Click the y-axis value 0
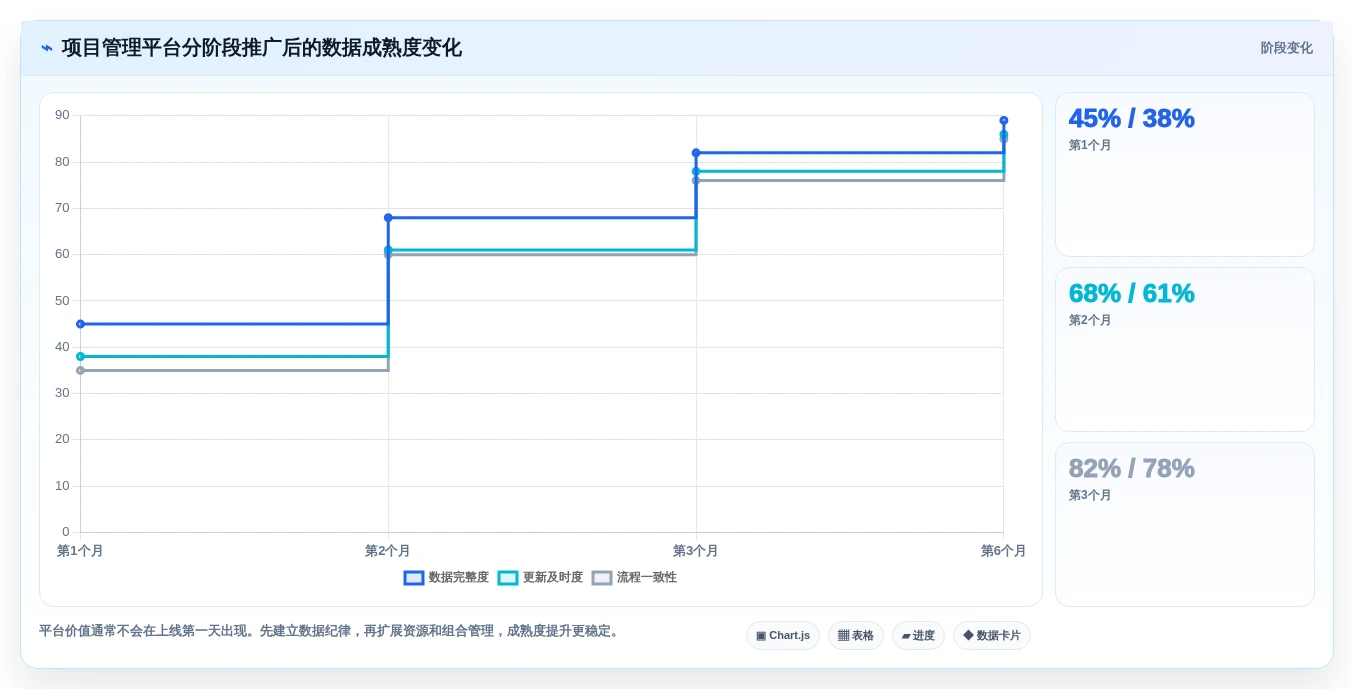This screenshot has width=1354, height=689. click(66, 531)
